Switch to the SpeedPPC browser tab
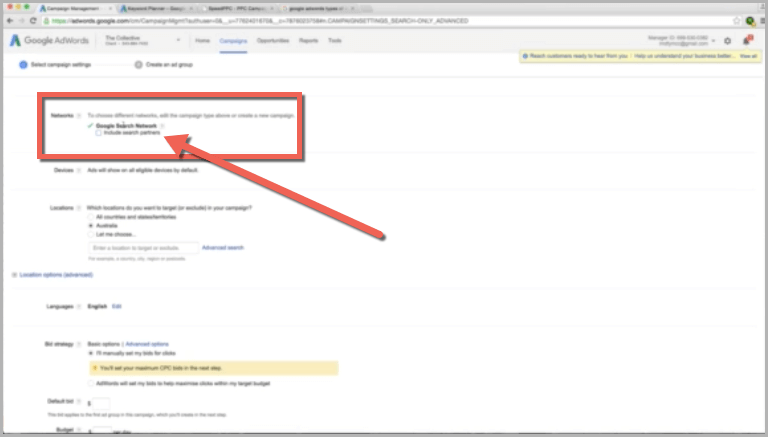 click(x=237, y=9)
